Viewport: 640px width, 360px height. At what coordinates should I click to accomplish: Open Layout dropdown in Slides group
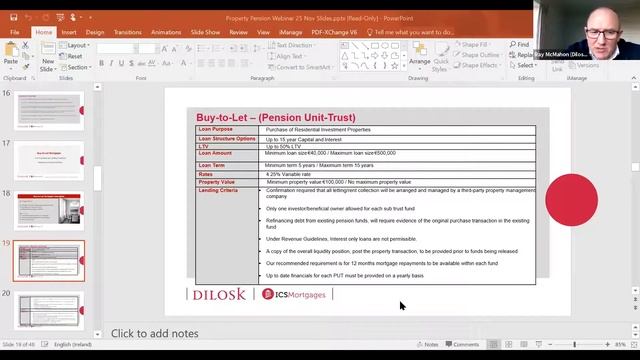pos(74,45)
